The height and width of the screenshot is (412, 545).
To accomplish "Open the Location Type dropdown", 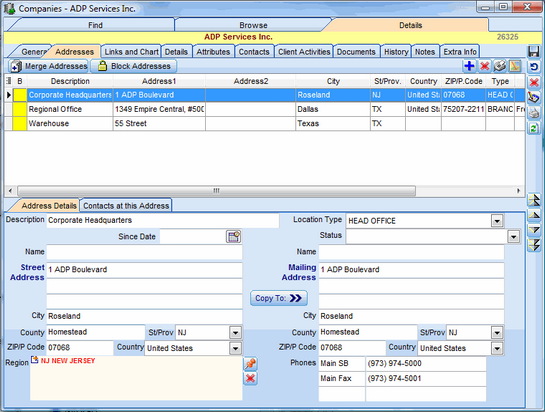I will [497, 221].
